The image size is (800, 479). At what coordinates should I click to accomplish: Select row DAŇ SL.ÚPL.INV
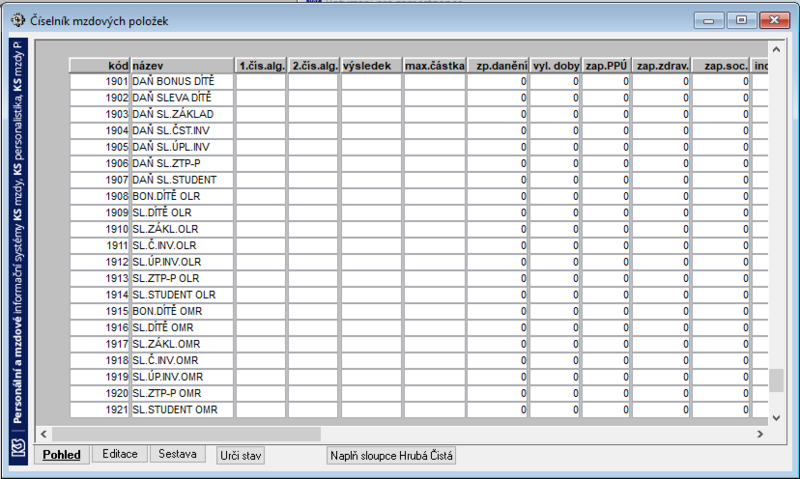[x=418, y=147]
